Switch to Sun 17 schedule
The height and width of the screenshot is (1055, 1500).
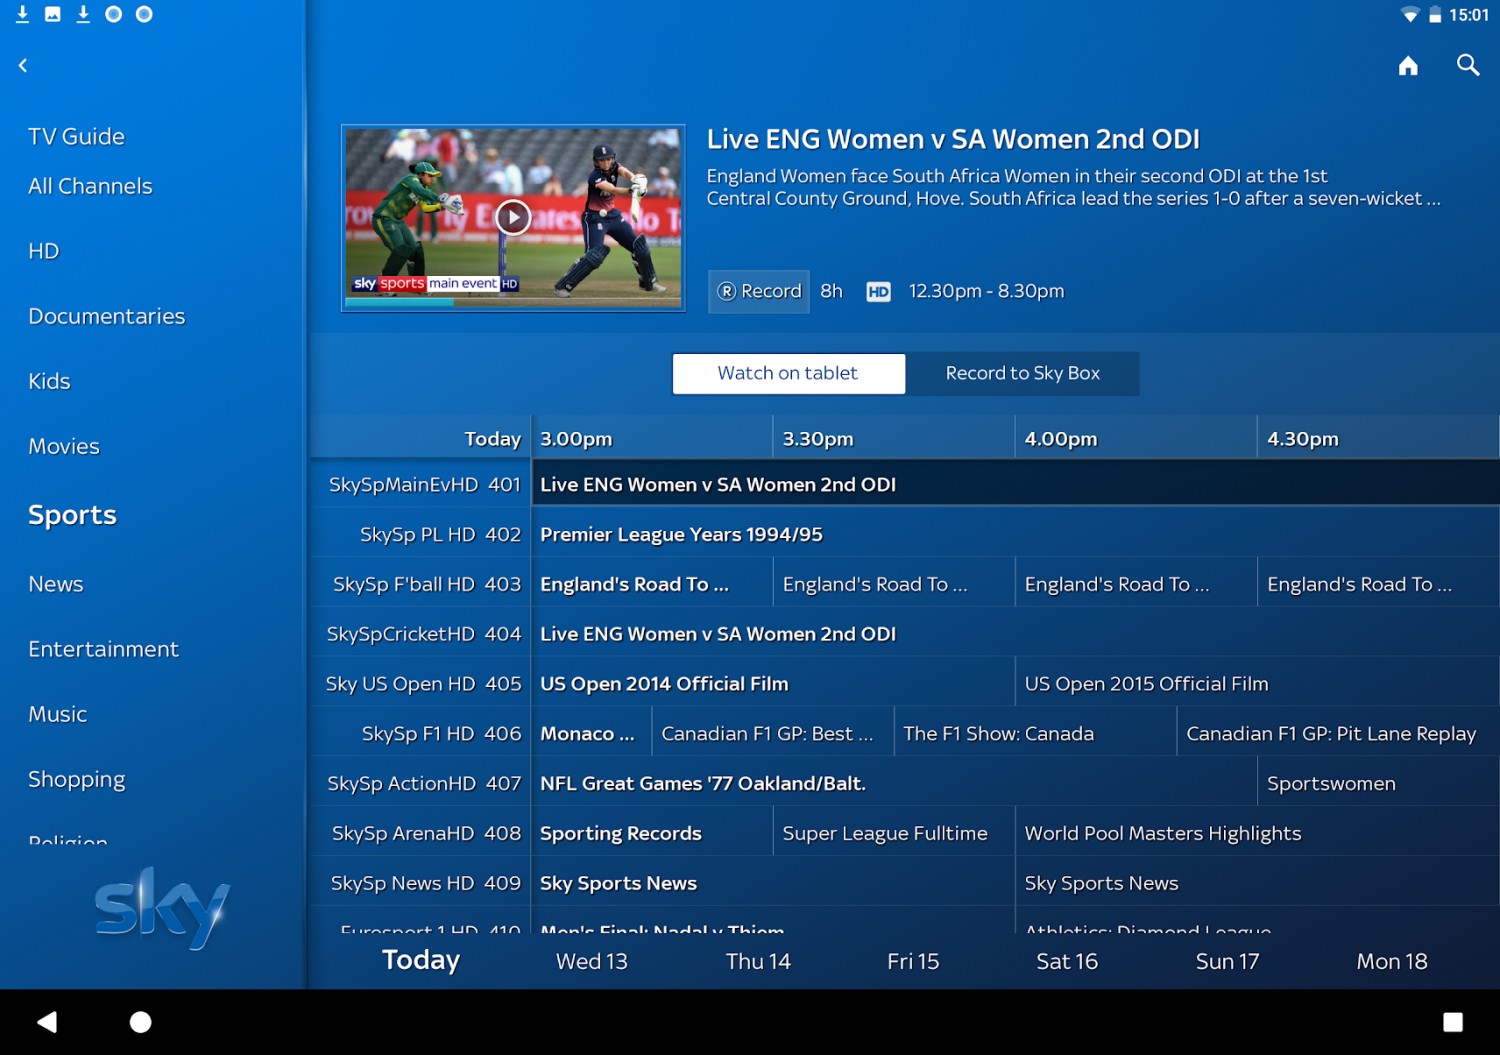point(1227,961)
